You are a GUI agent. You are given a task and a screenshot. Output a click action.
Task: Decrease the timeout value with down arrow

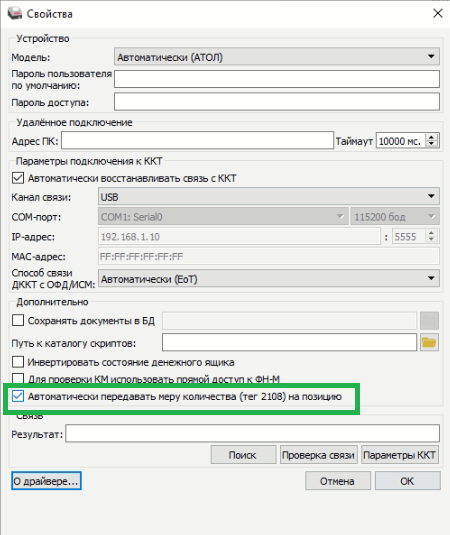pyautogui.click(x=432, y=144)
